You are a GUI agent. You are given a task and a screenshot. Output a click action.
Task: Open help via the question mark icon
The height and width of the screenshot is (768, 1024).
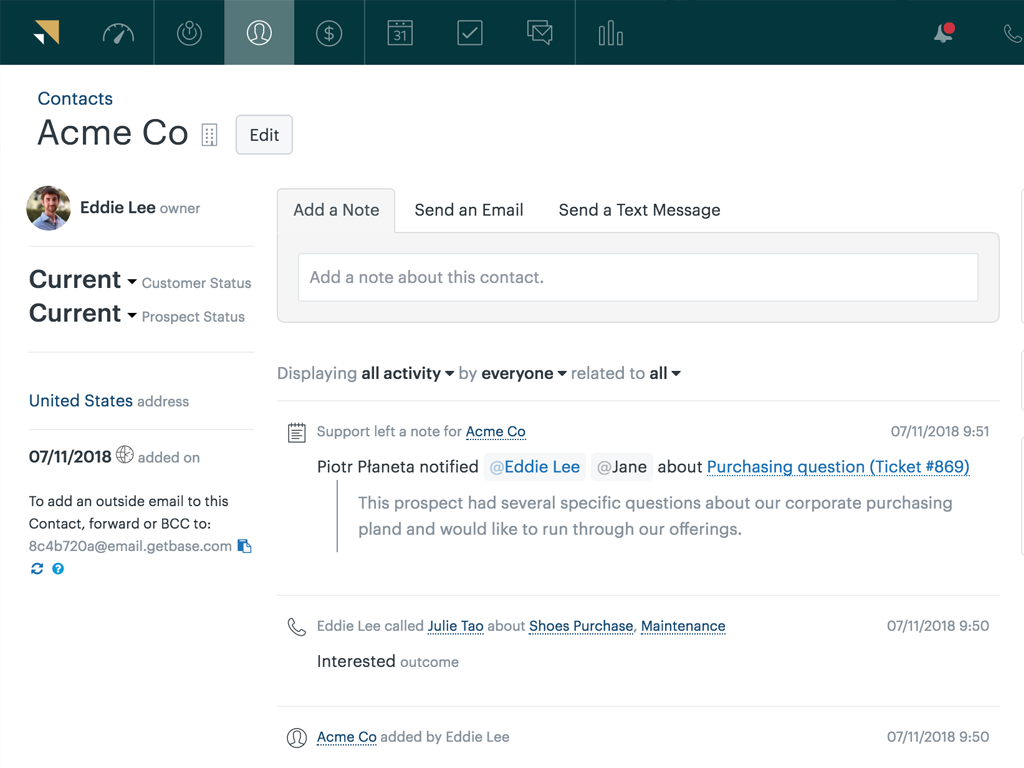pyautogui.click(x=58, y=568)
